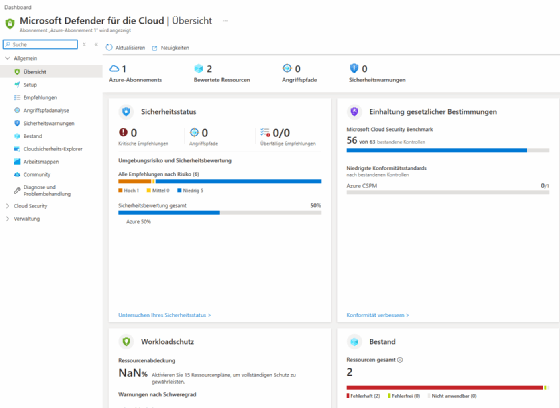Click the Dashboard breadcrumb
Screen dimensions: 560x408
tap(18, 7)
